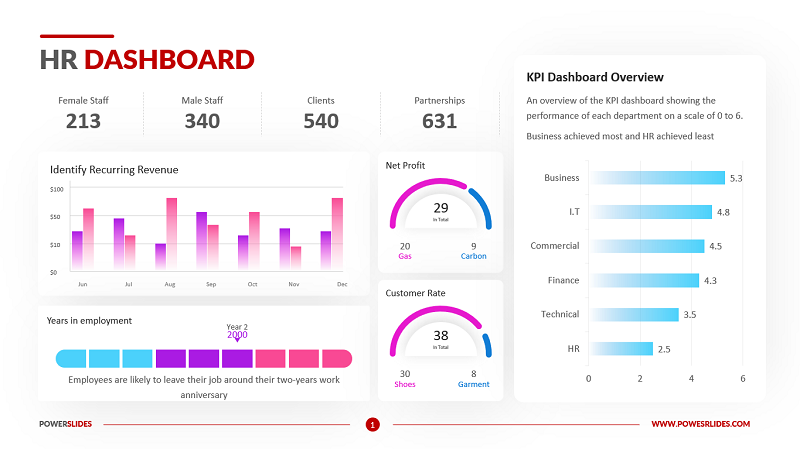Click the Years in employment heading
800x449 pixels.
coord(89,320)
